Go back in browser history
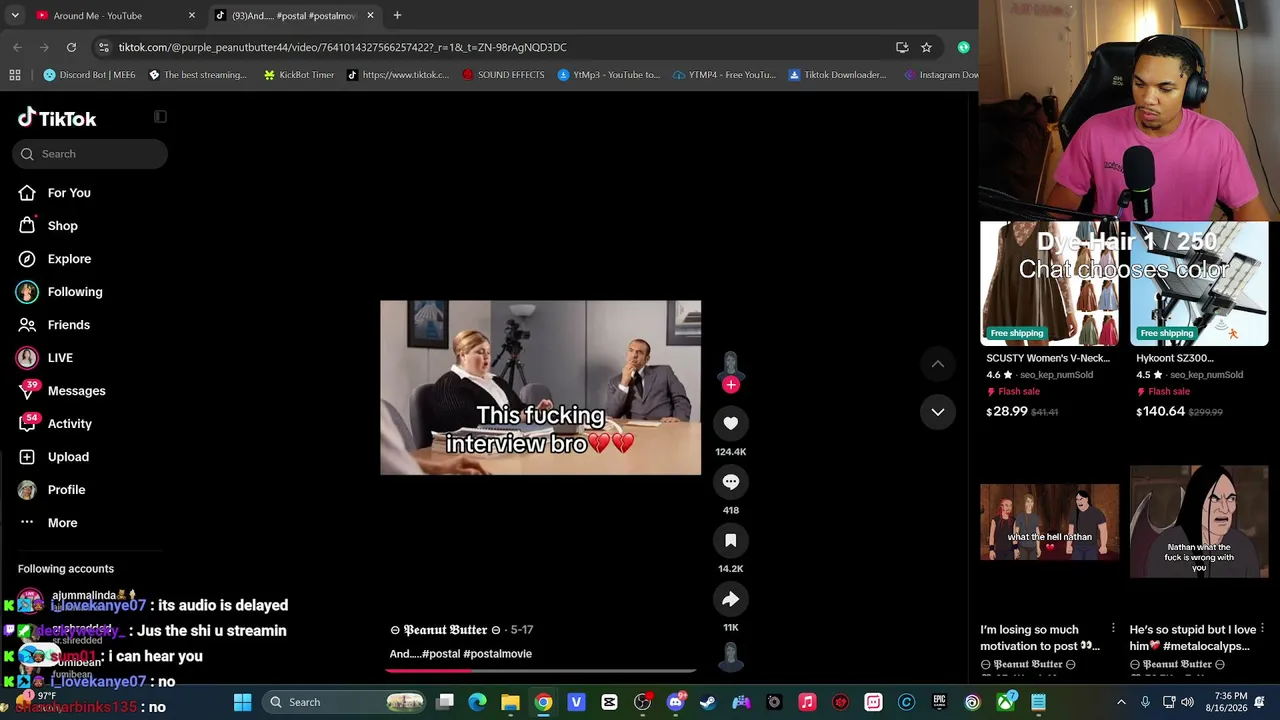The height and width of the screenshot is (720, 1280). point(17,47)
